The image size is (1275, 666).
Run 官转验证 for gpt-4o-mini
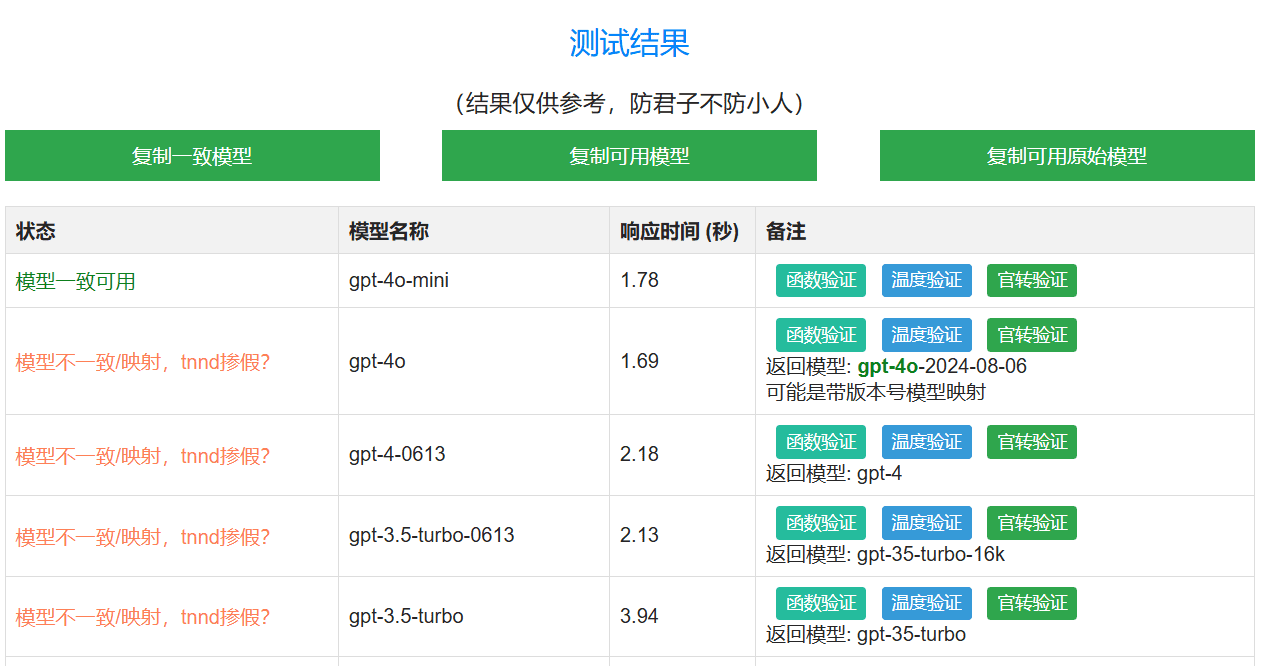click(x=1032, y=280)
